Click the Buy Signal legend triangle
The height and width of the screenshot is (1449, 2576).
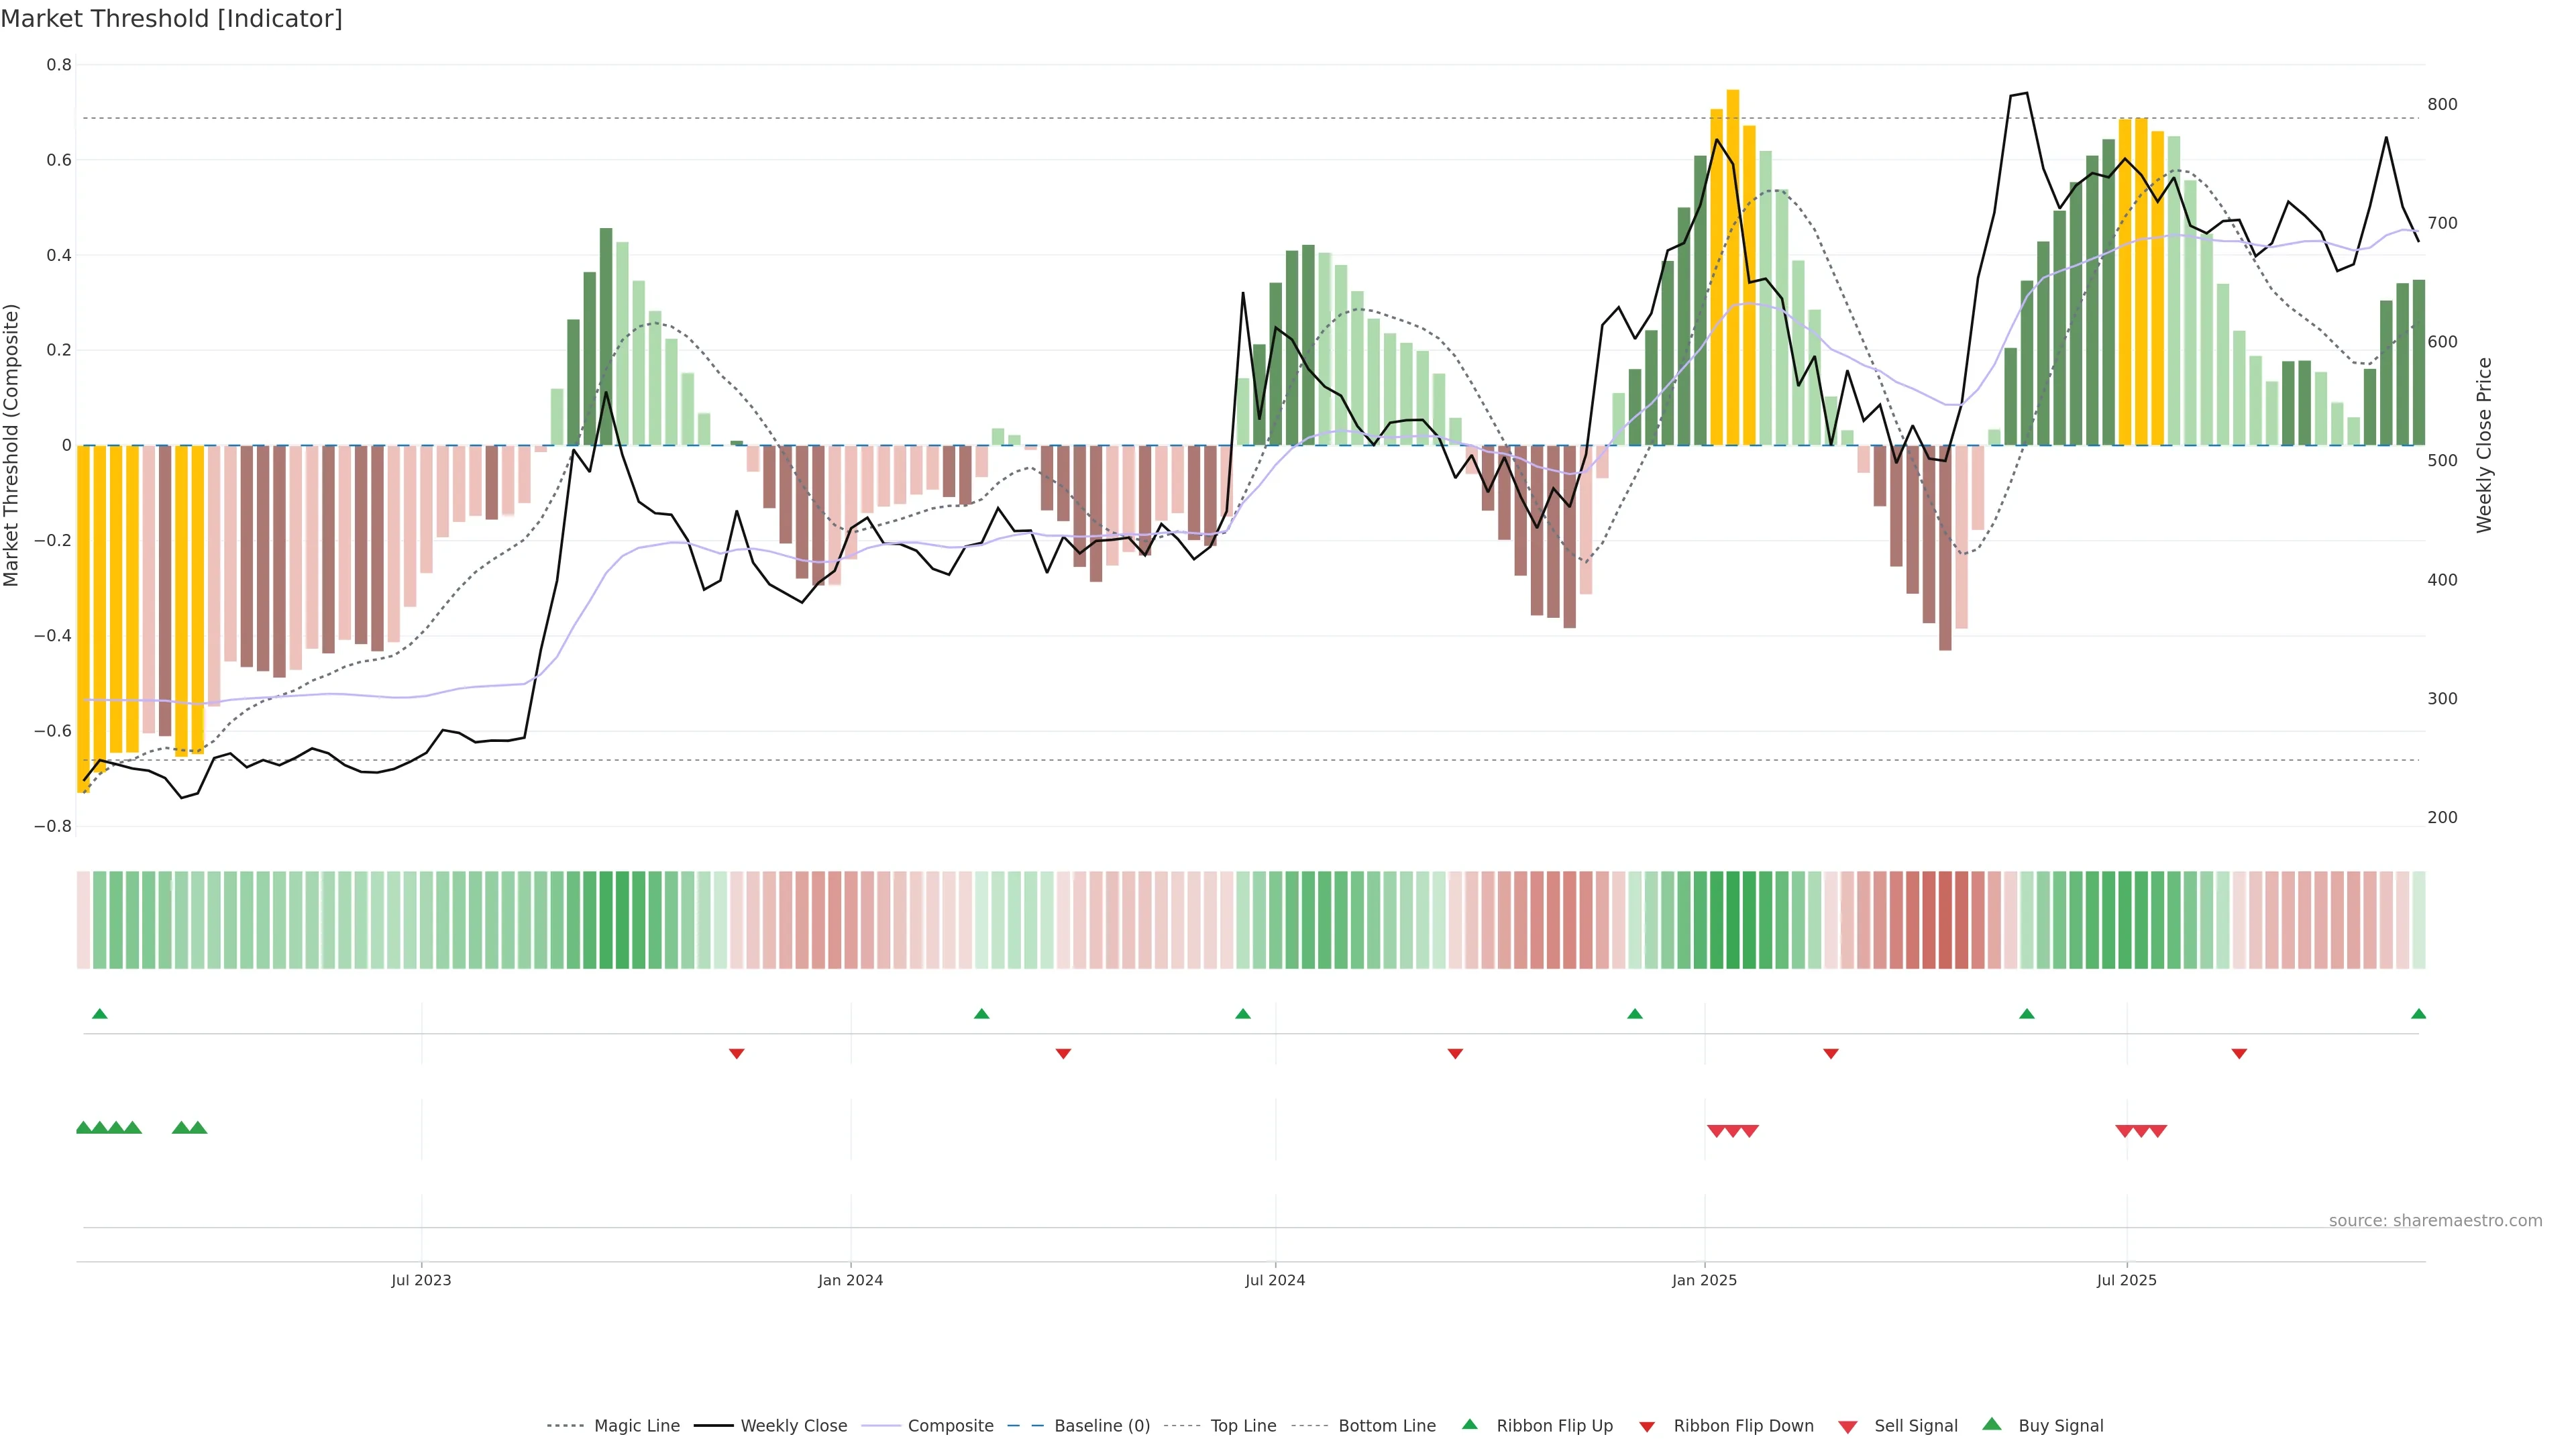(1992, 1424)
